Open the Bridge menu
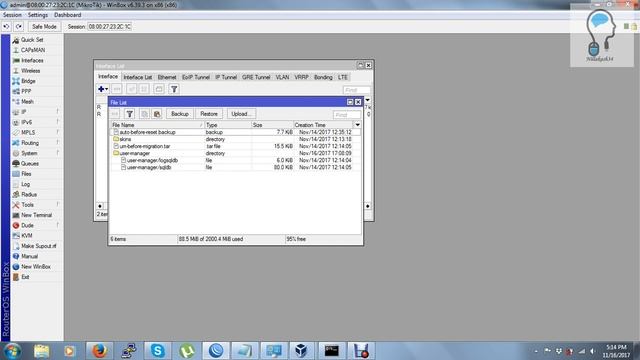 [28, 81]
